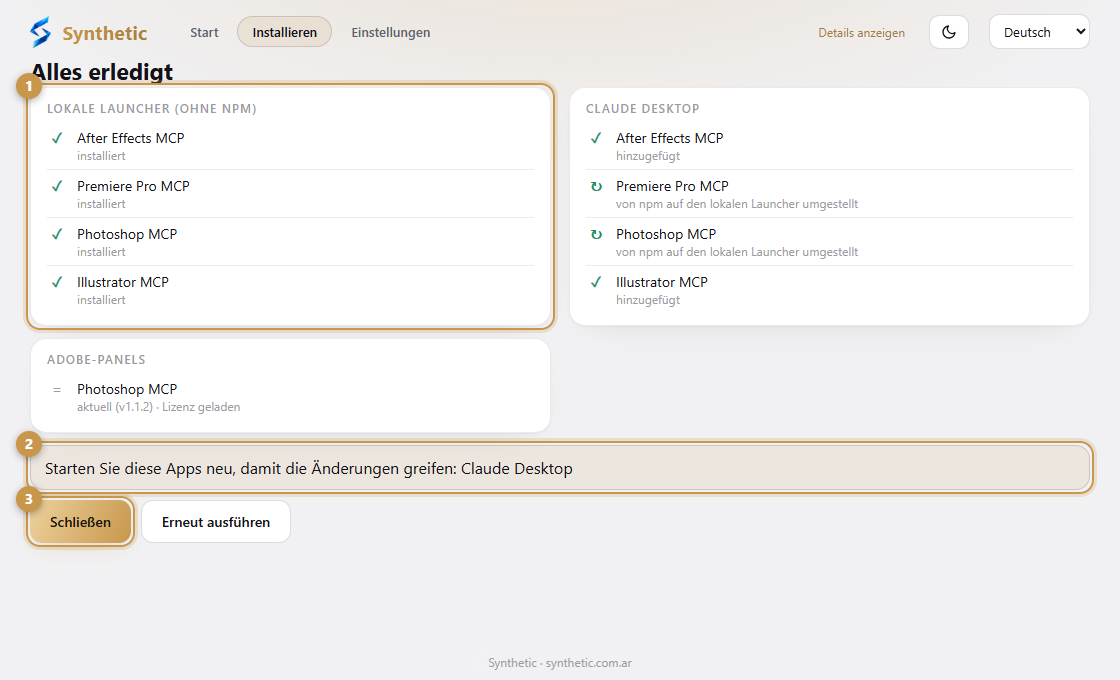Viewport: 1120px width, 680px height.
Task: Click the Details anzeigen link
Action: pos(861,33)
